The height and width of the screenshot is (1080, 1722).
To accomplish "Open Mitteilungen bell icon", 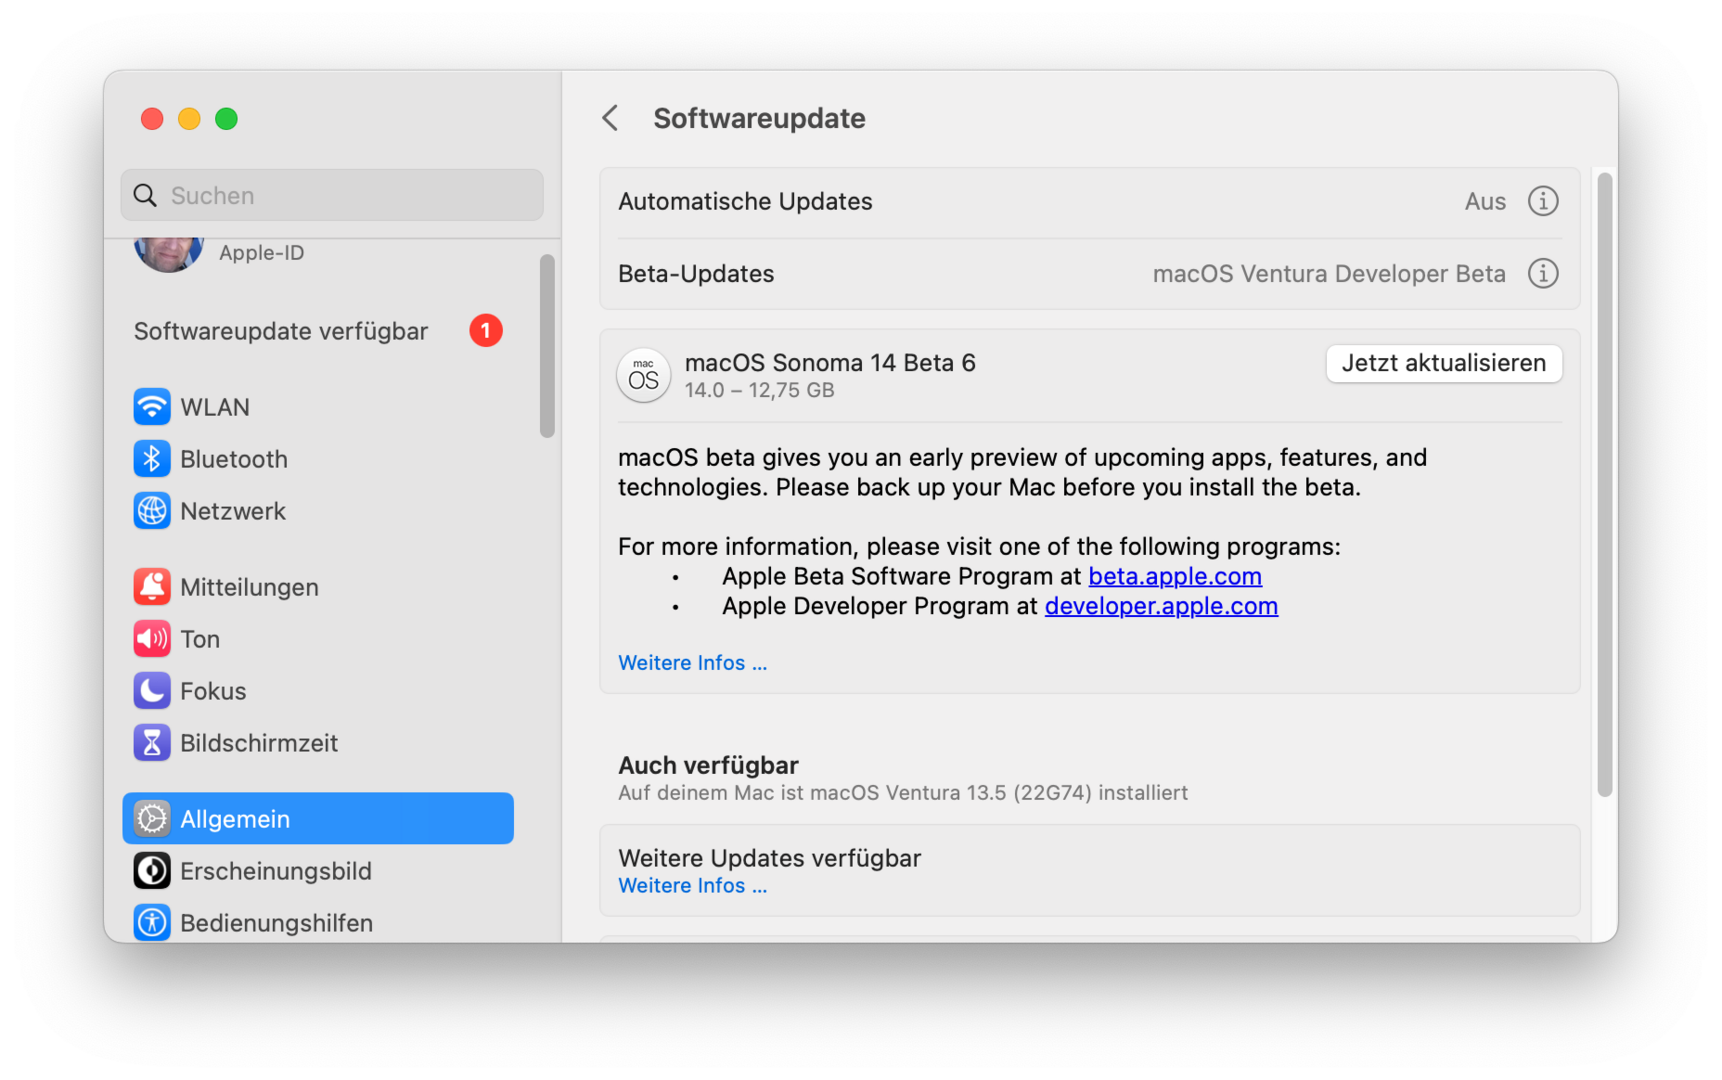I will pos(152,587).
